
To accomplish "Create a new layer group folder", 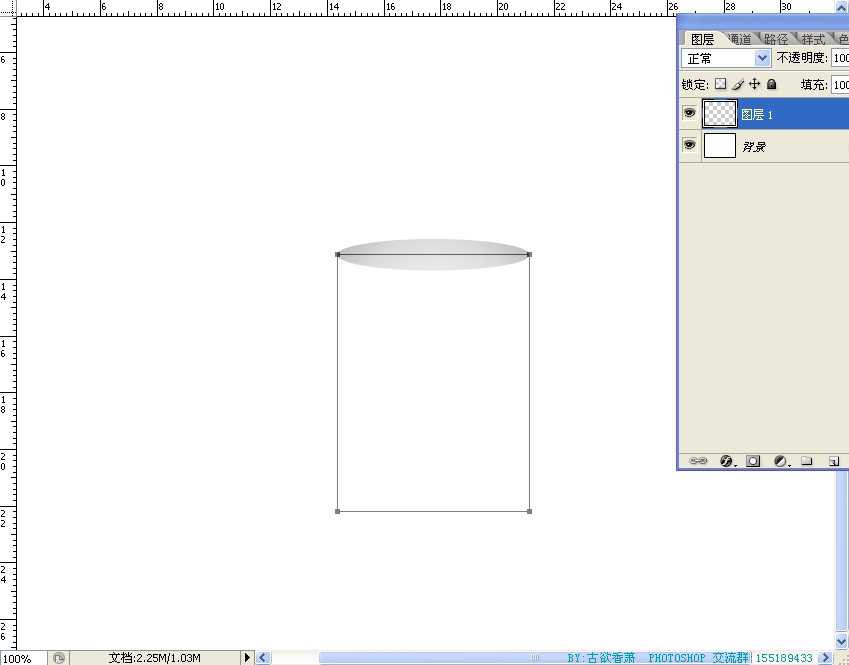I will (806, 461).
